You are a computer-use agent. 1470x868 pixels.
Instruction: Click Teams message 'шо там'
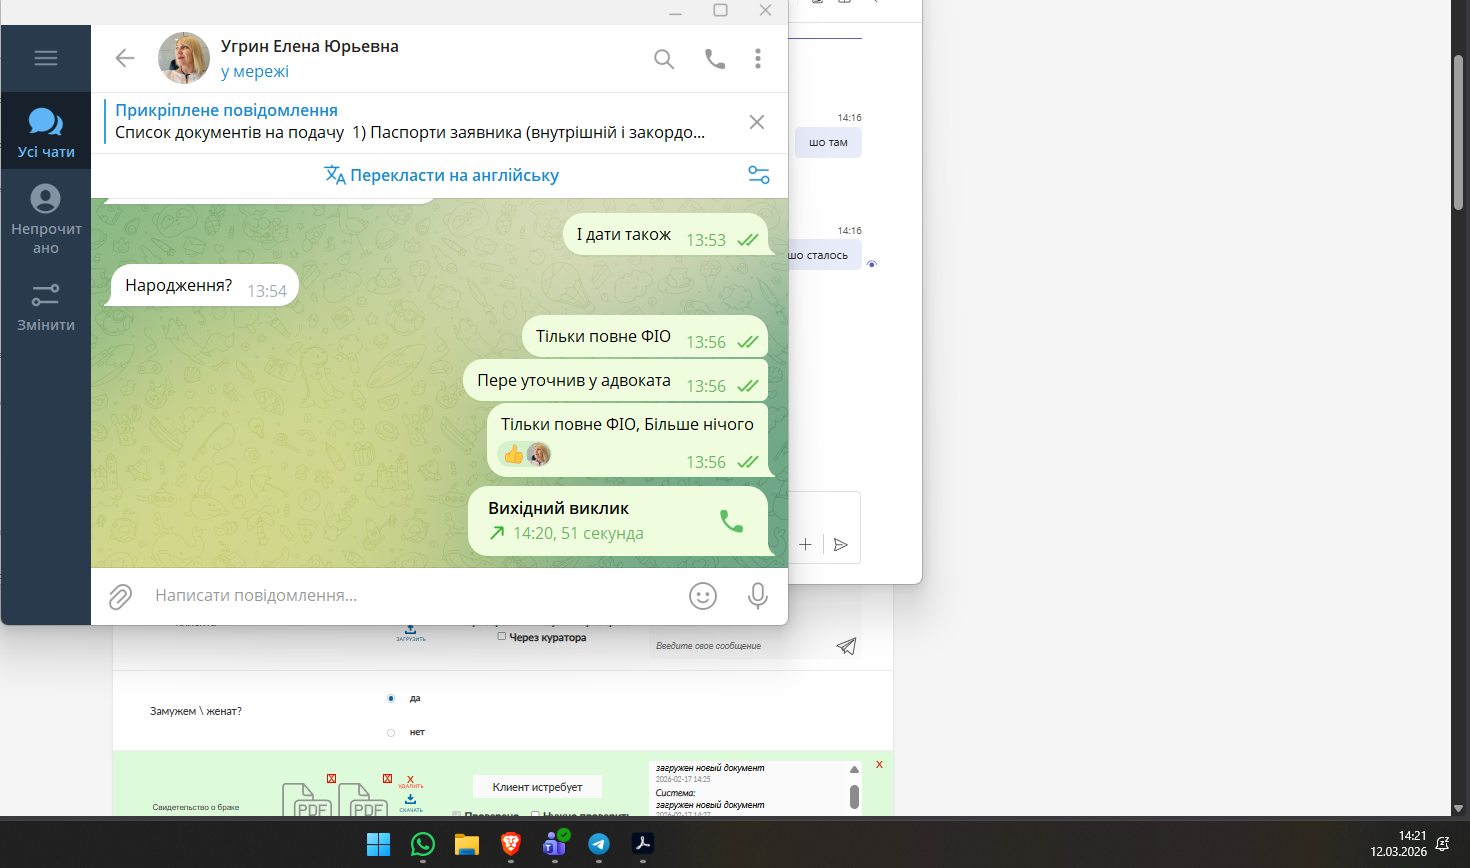pos(828,142)
